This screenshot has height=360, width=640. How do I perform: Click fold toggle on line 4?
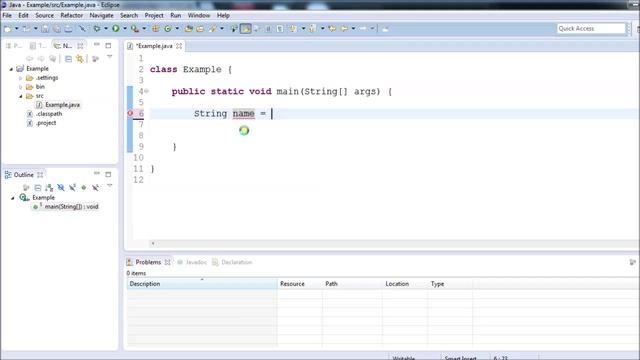[147, 91]
